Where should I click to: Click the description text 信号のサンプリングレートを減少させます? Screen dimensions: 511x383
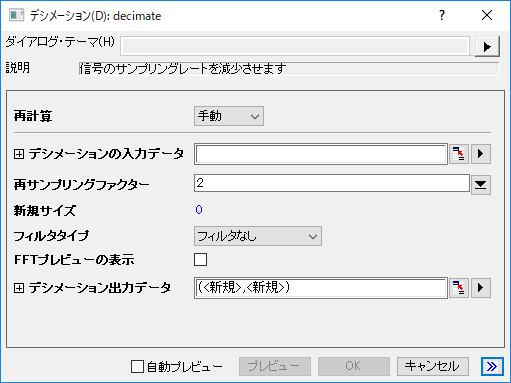click(x=183, y=69)
